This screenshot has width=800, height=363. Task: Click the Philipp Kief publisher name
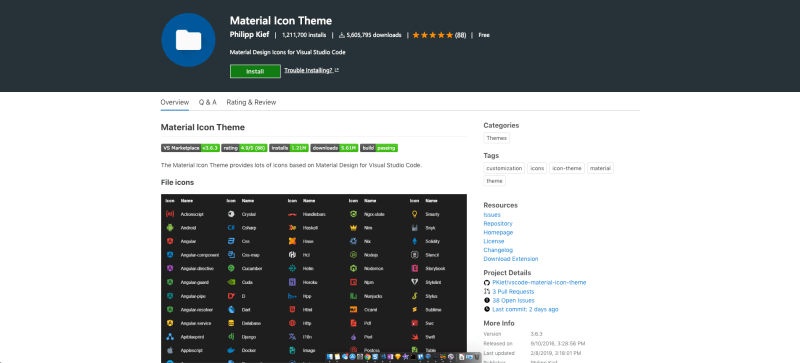tap(249, 35)
